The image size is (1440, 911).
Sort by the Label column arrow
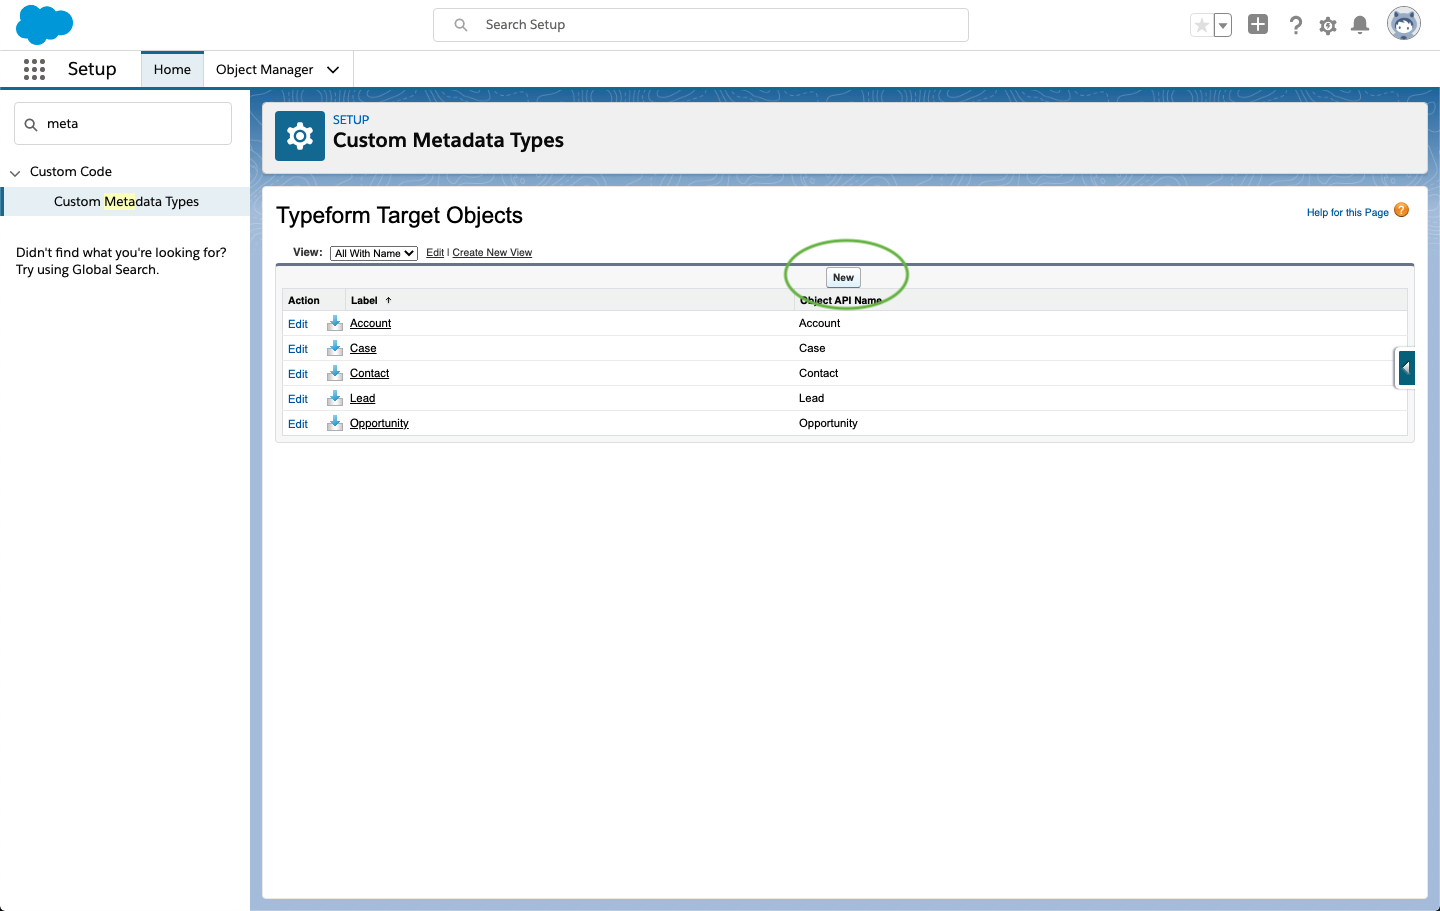click(389, 300)
